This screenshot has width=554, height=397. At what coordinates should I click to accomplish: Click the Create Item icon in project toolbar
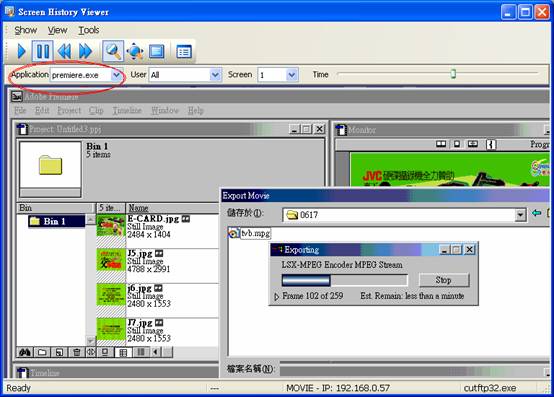point(59,352)
